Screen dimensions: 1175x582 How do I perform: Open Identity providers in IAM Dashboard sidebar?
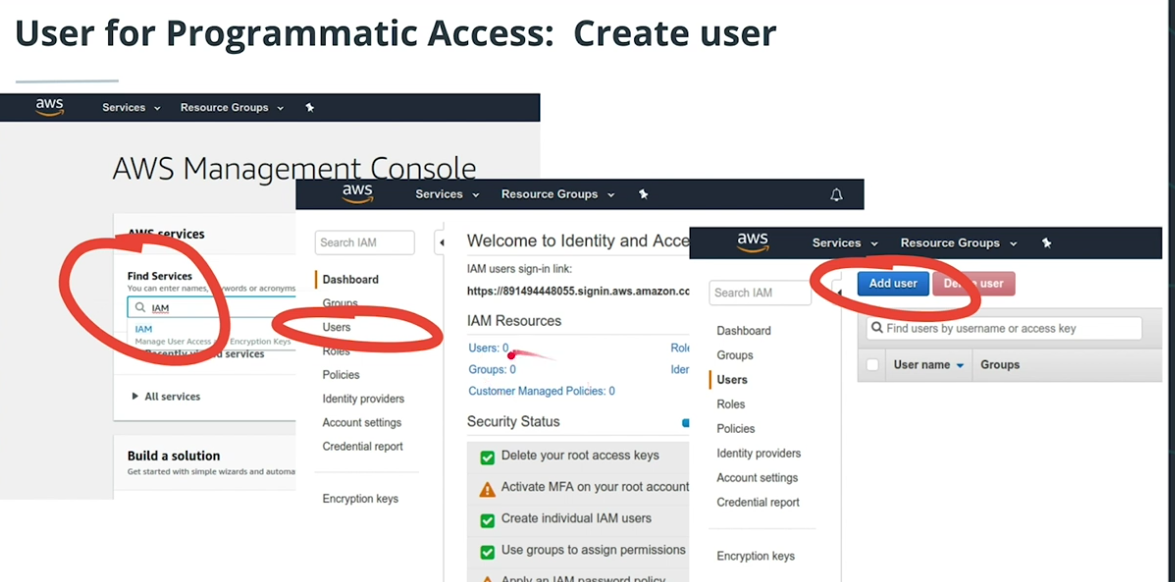pyautogui.click(x=363, y=398)
